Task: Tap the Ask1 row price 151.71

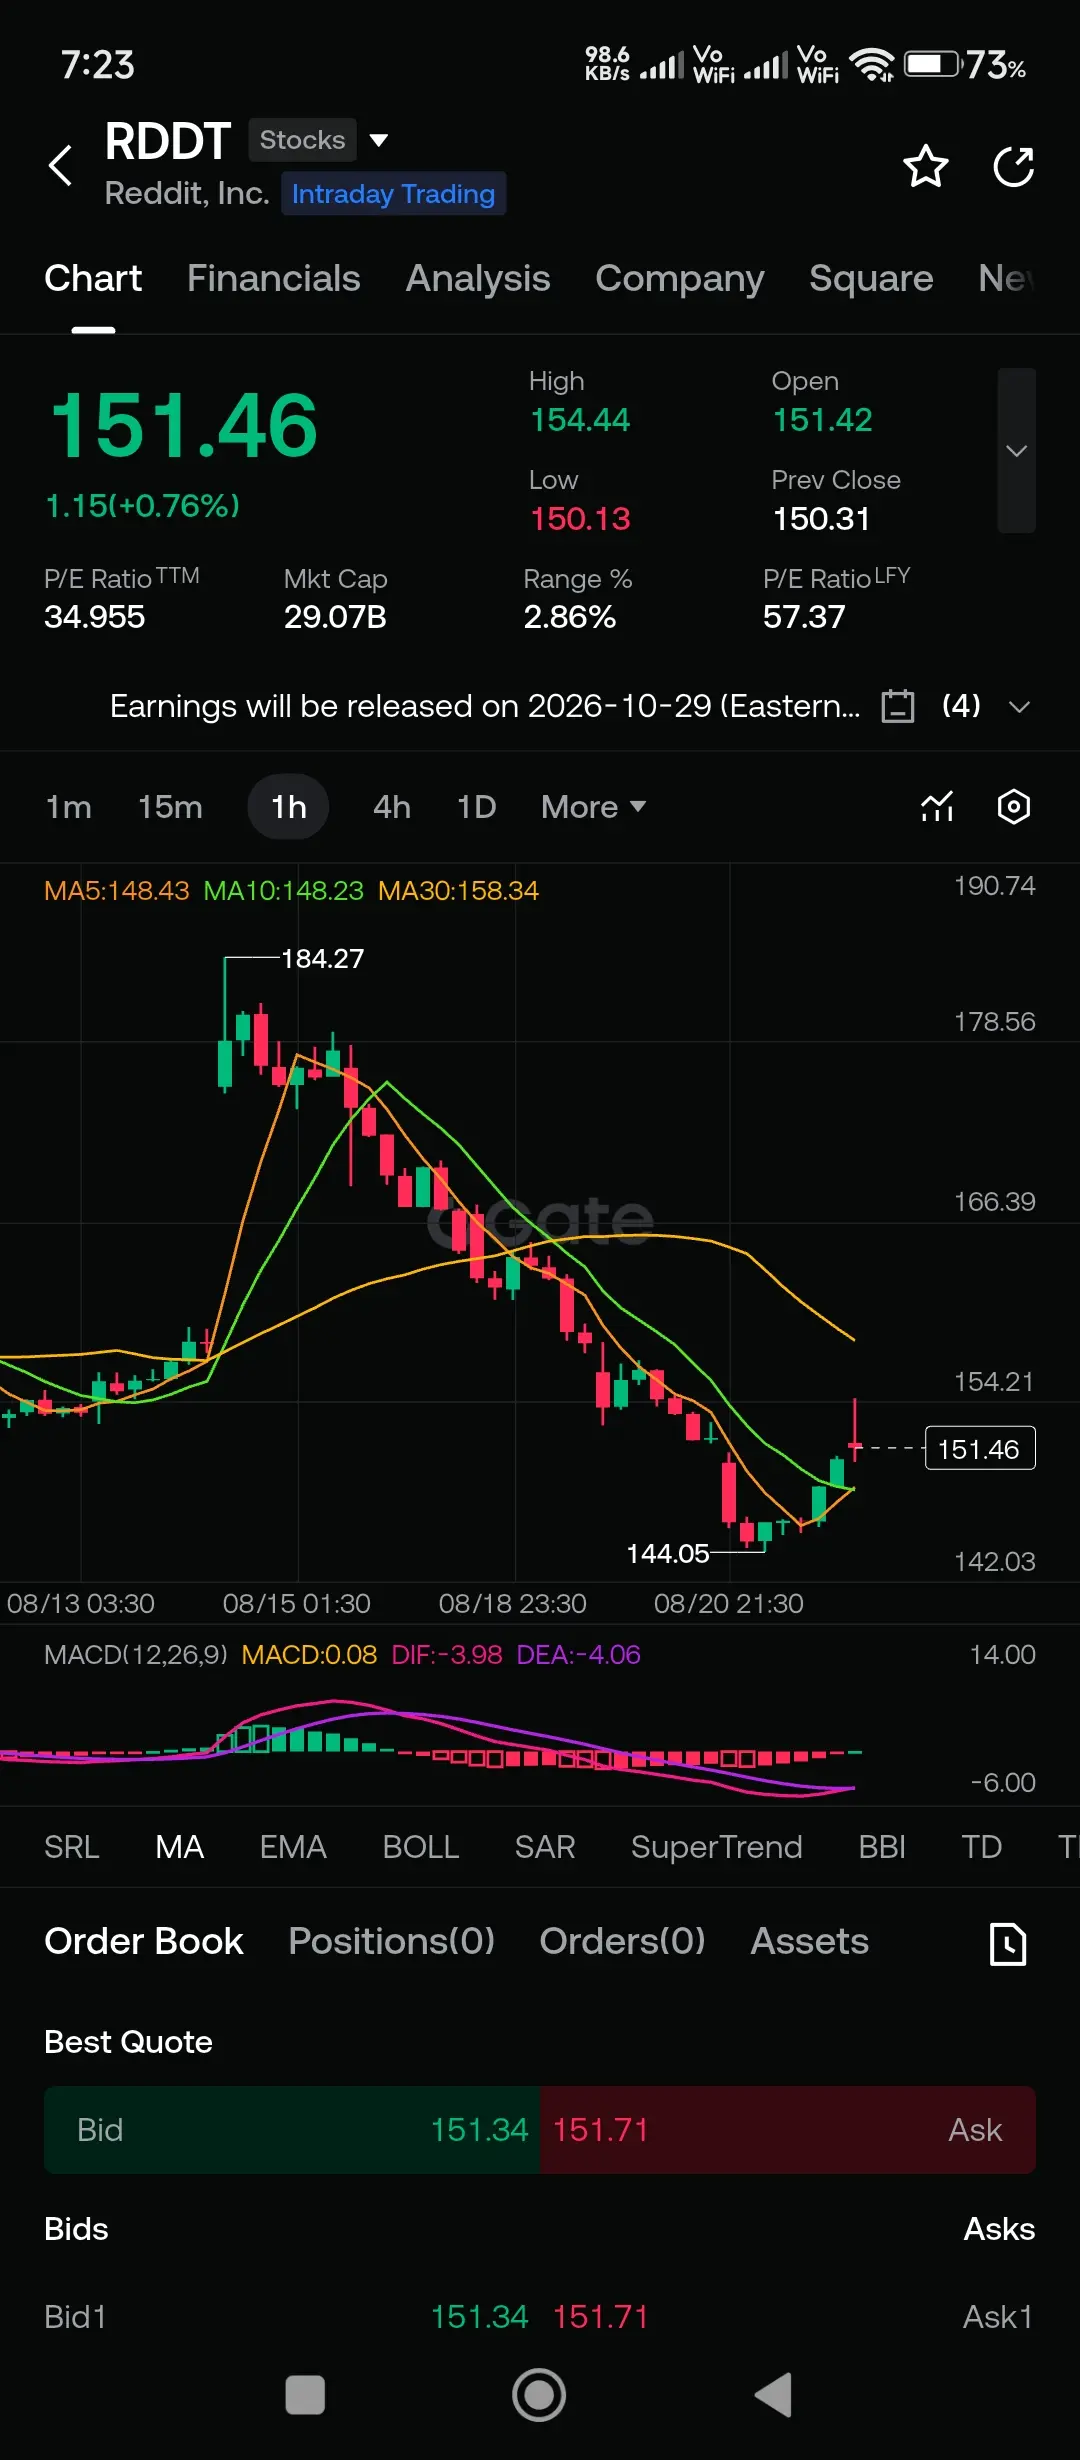Action: (601, 2317)
